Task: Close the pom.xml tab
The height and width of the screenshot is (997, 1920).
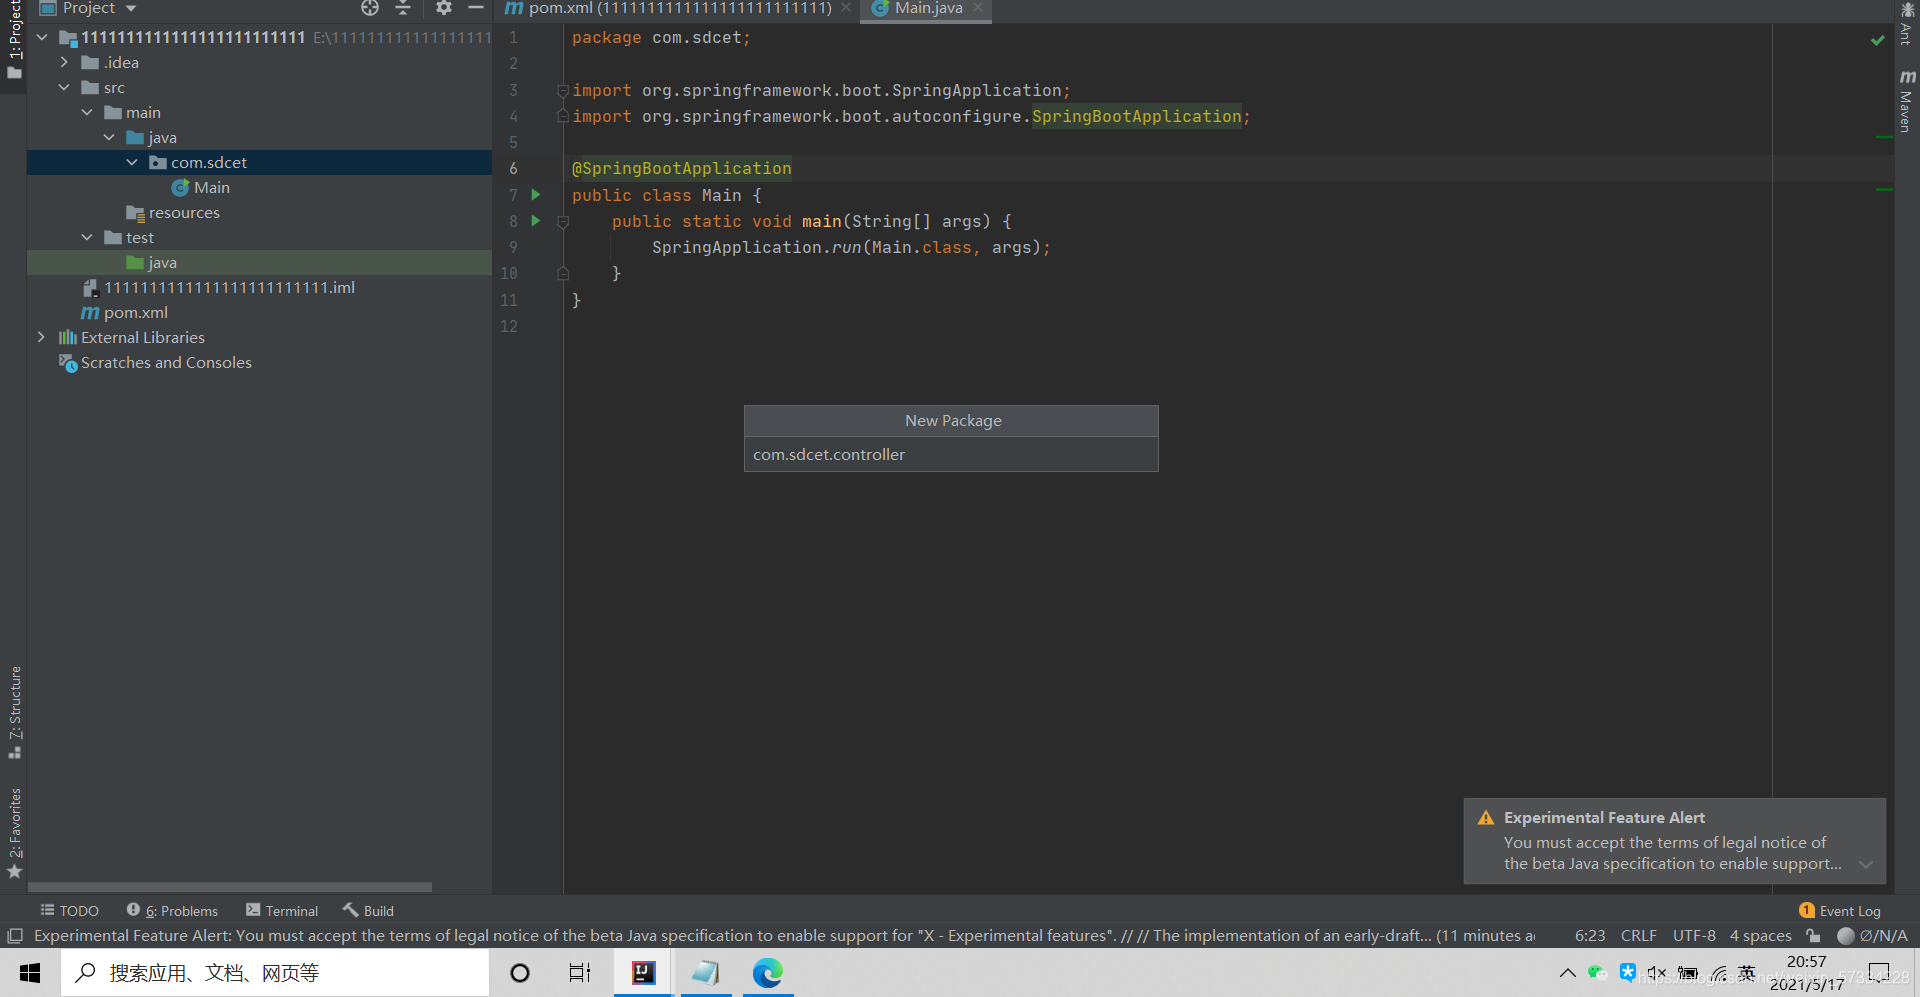Action: coord(846,8)
